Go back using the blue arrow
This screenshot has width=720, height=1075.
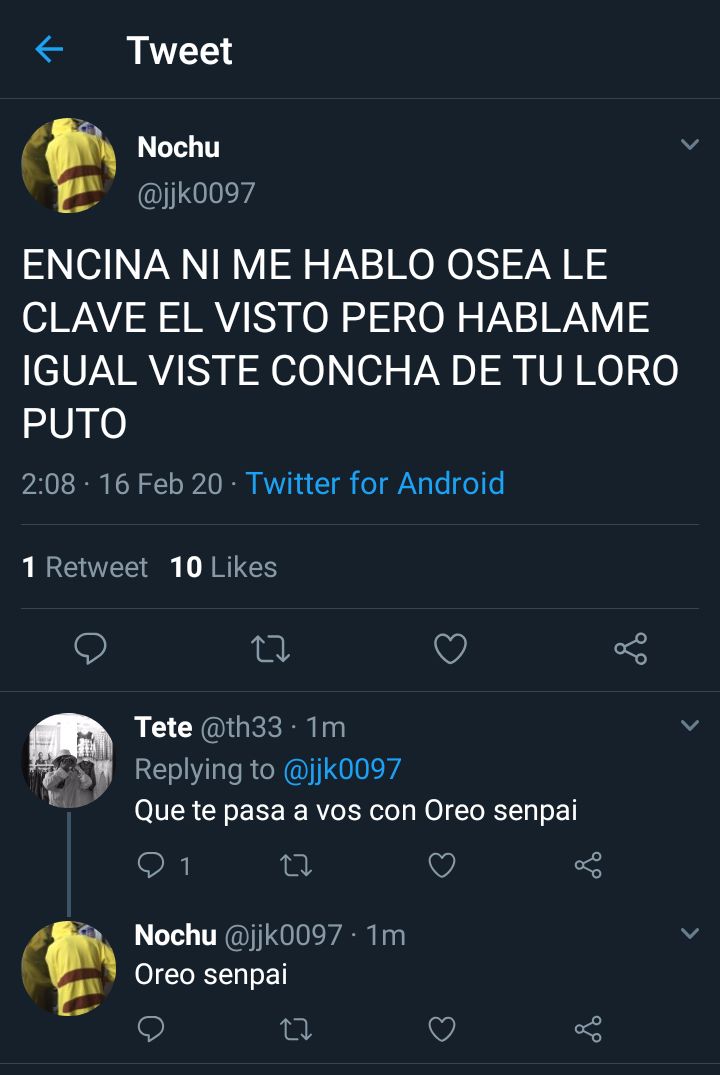[x=49, y=49]
